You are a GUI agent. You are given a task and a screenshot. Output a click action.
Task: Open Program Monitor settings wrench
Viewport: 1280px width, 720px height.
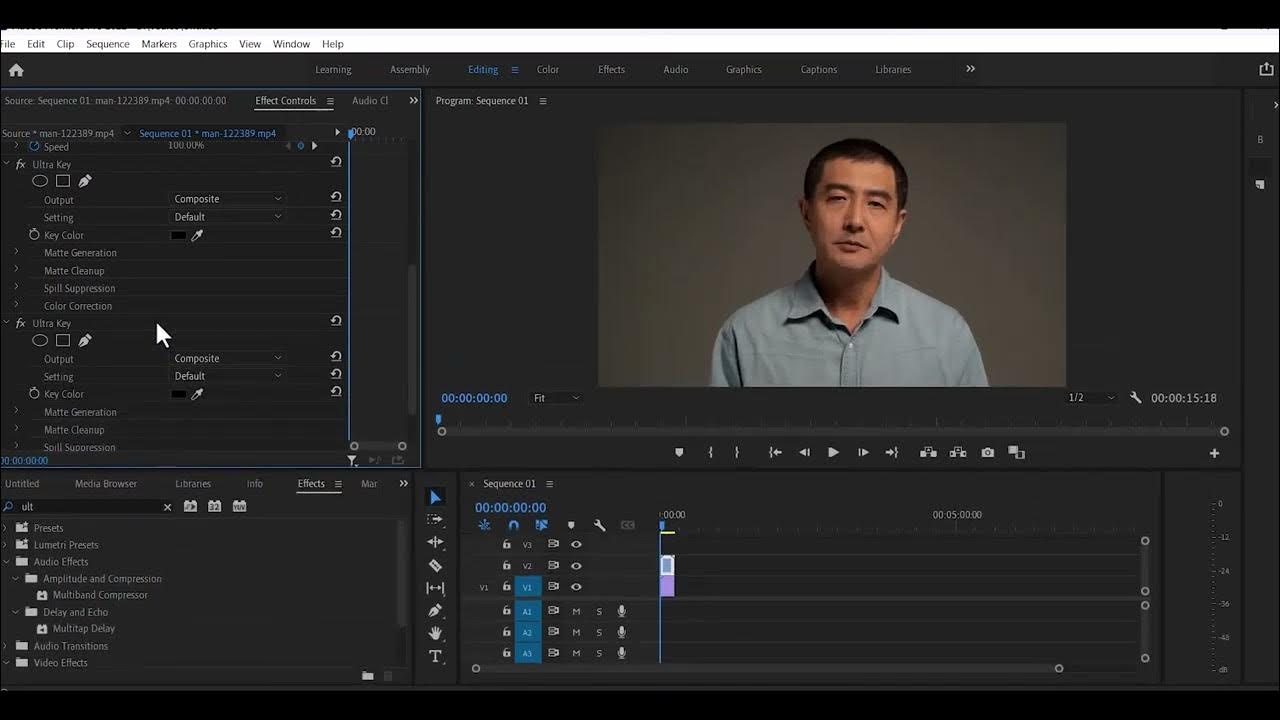[x=1136, y=398]
